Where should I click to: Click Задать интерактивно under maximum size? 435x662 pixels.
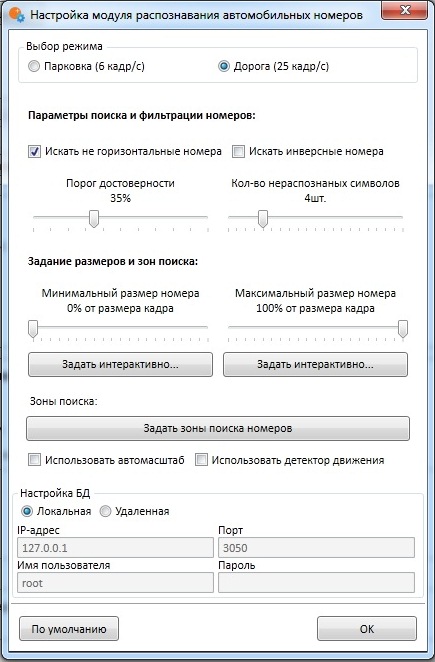click(x=315, y=364)
